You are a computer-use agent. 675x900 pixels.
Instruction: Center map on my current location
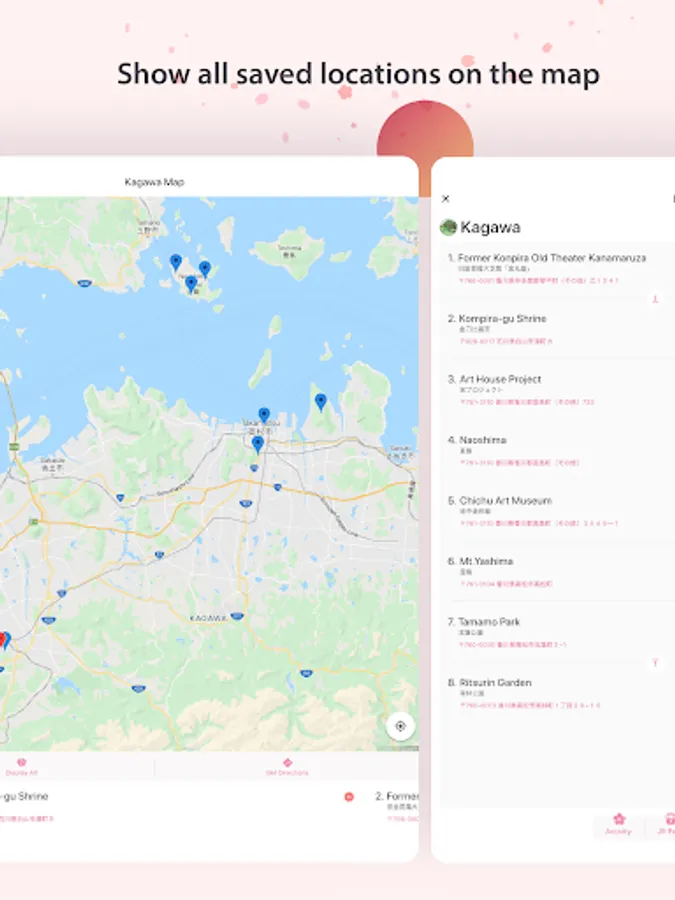click(x=401, y=726)
